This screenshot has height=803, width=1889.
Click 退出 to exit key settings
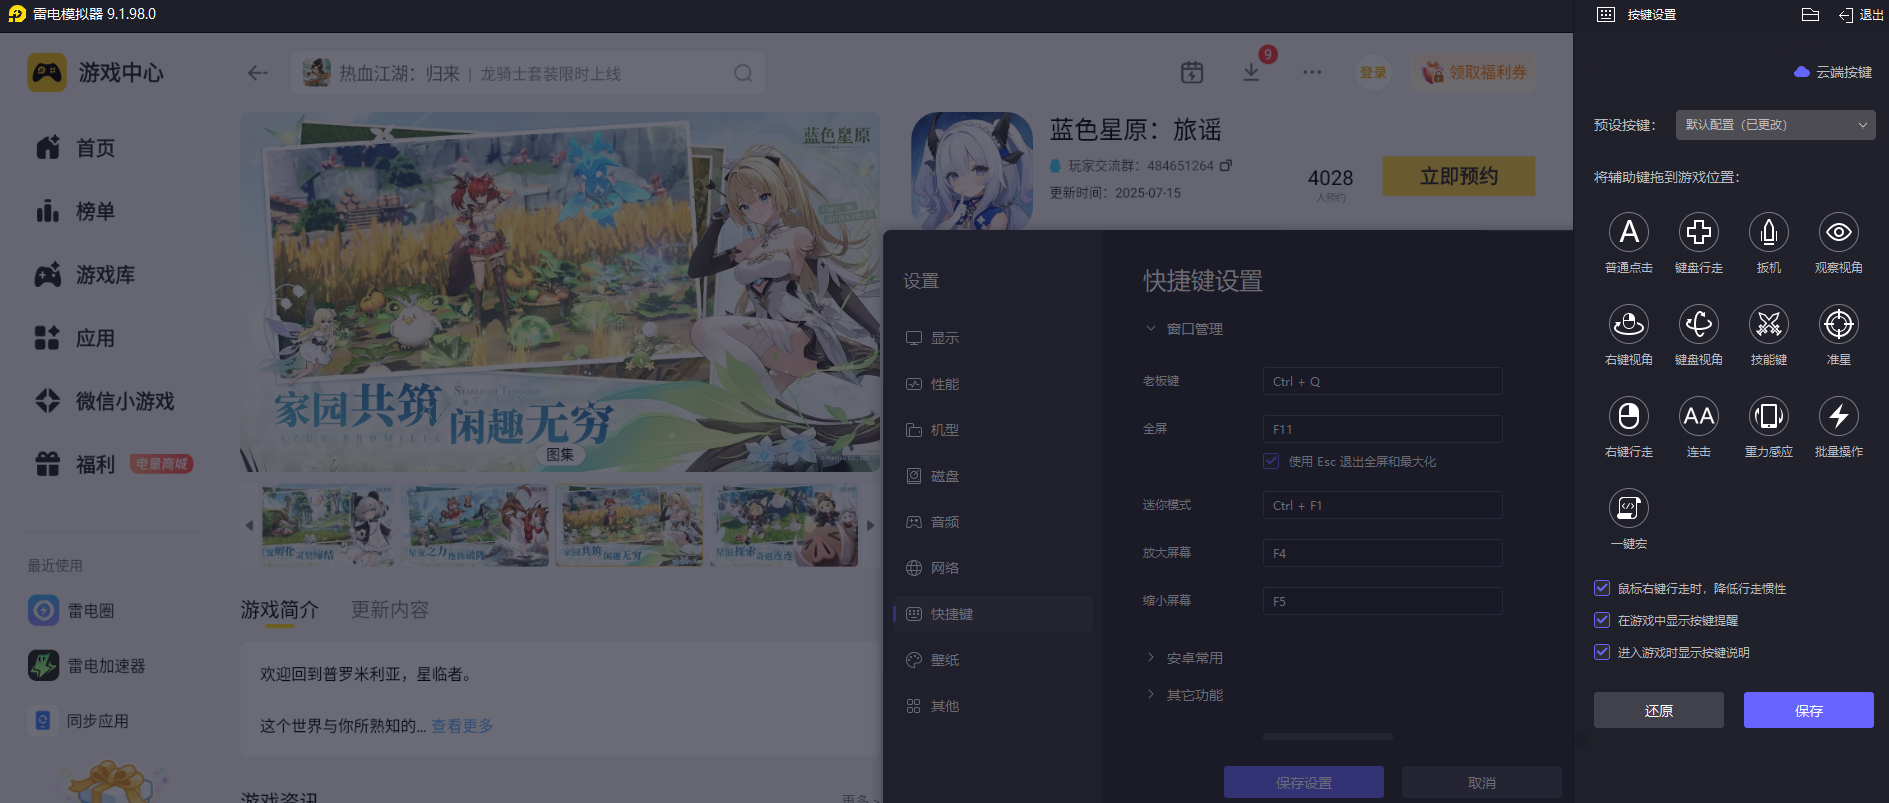1861,15
